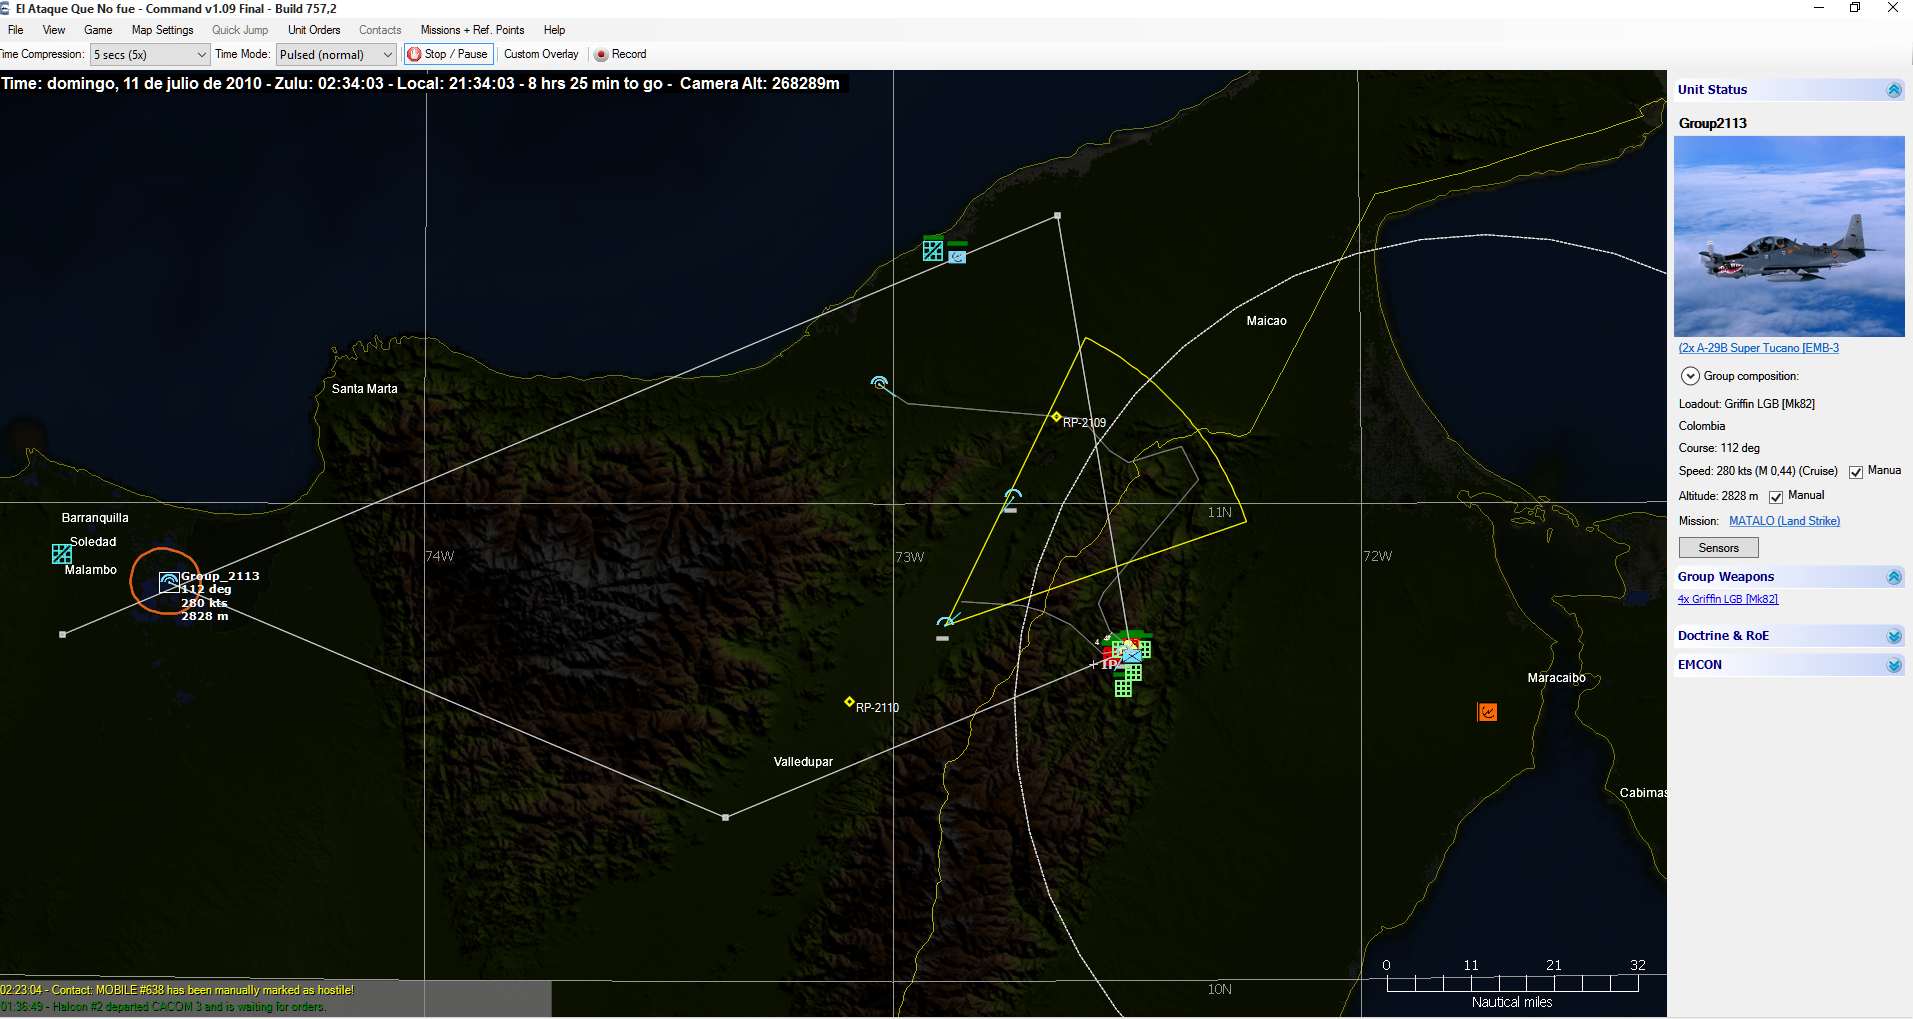Expand the EMCON section

coord(1894,665)
